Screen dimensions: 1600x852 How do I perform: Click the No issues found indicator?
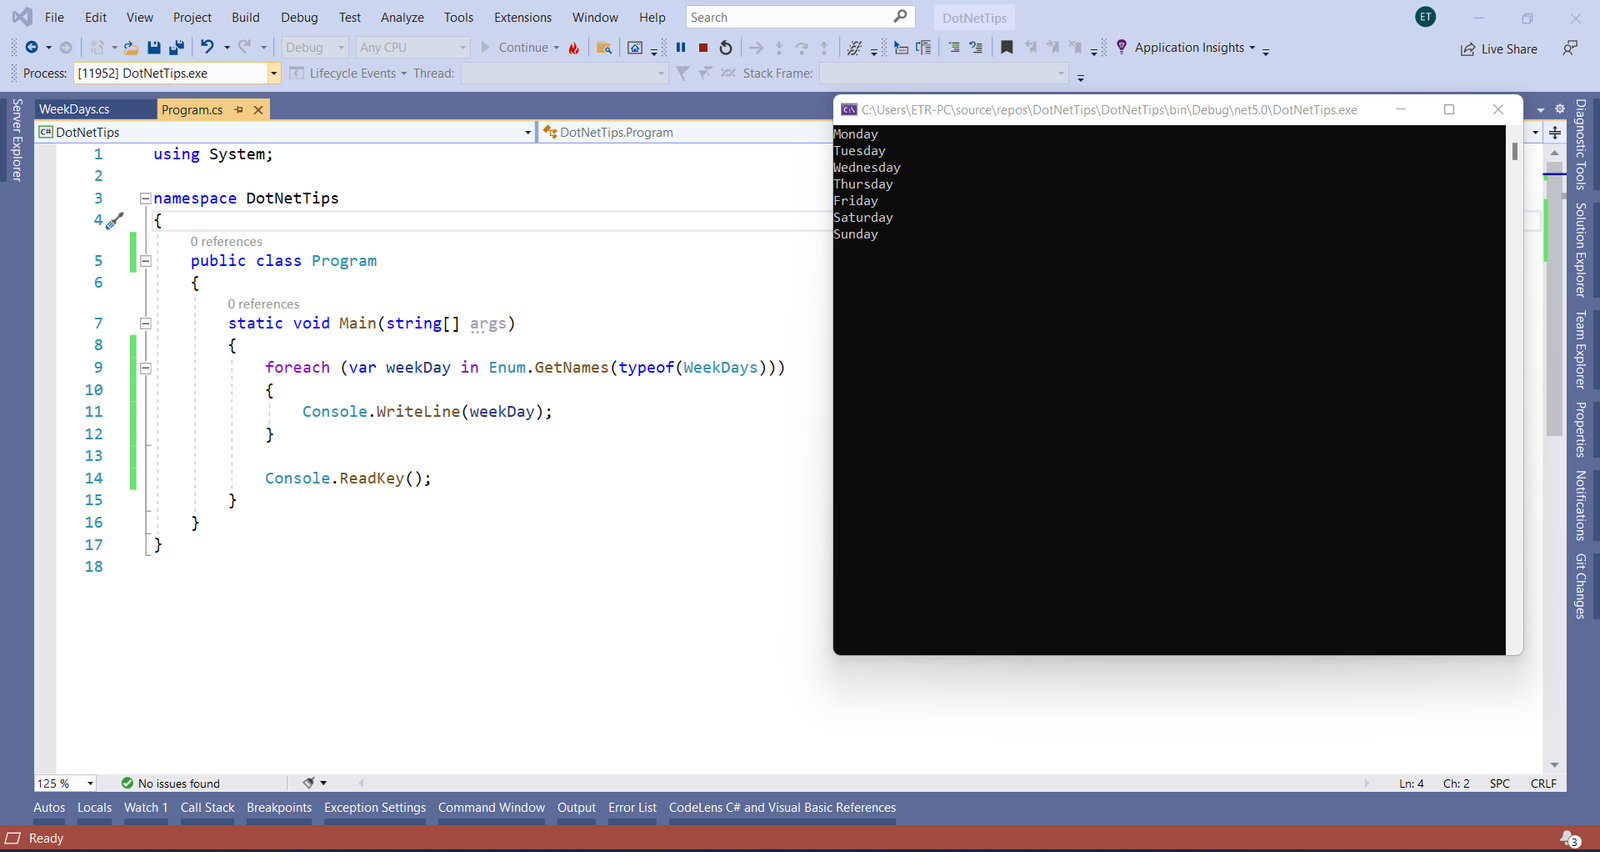170,783
